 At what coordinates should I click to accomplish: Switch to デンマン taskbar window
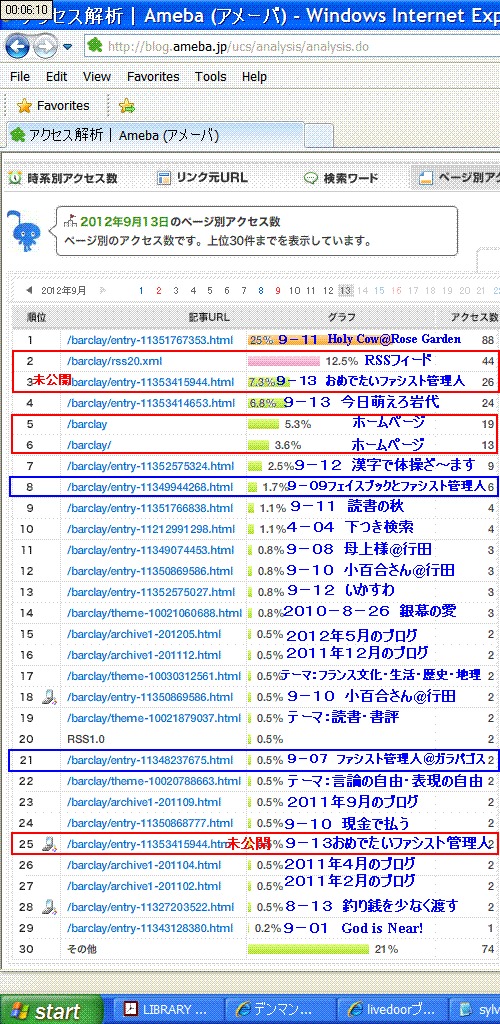click(281, 1010)
